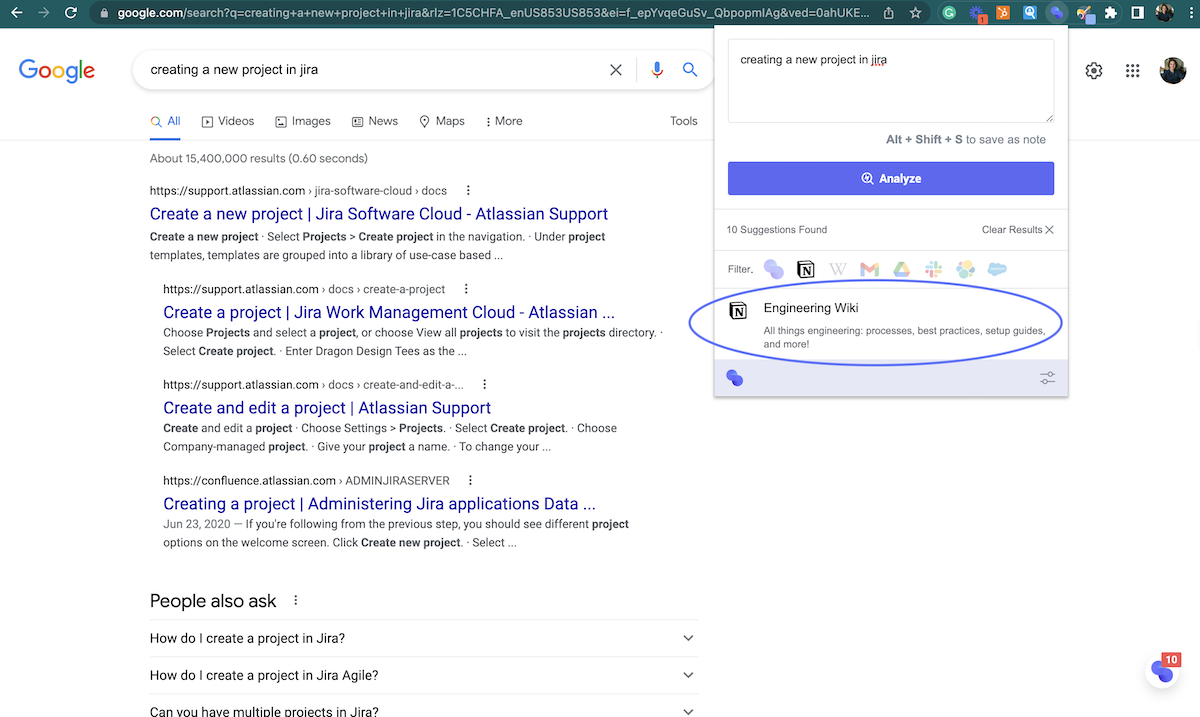Open the blue magnifier extension icon
This screenshot has width=1200, height=717.
(1029, 13)
